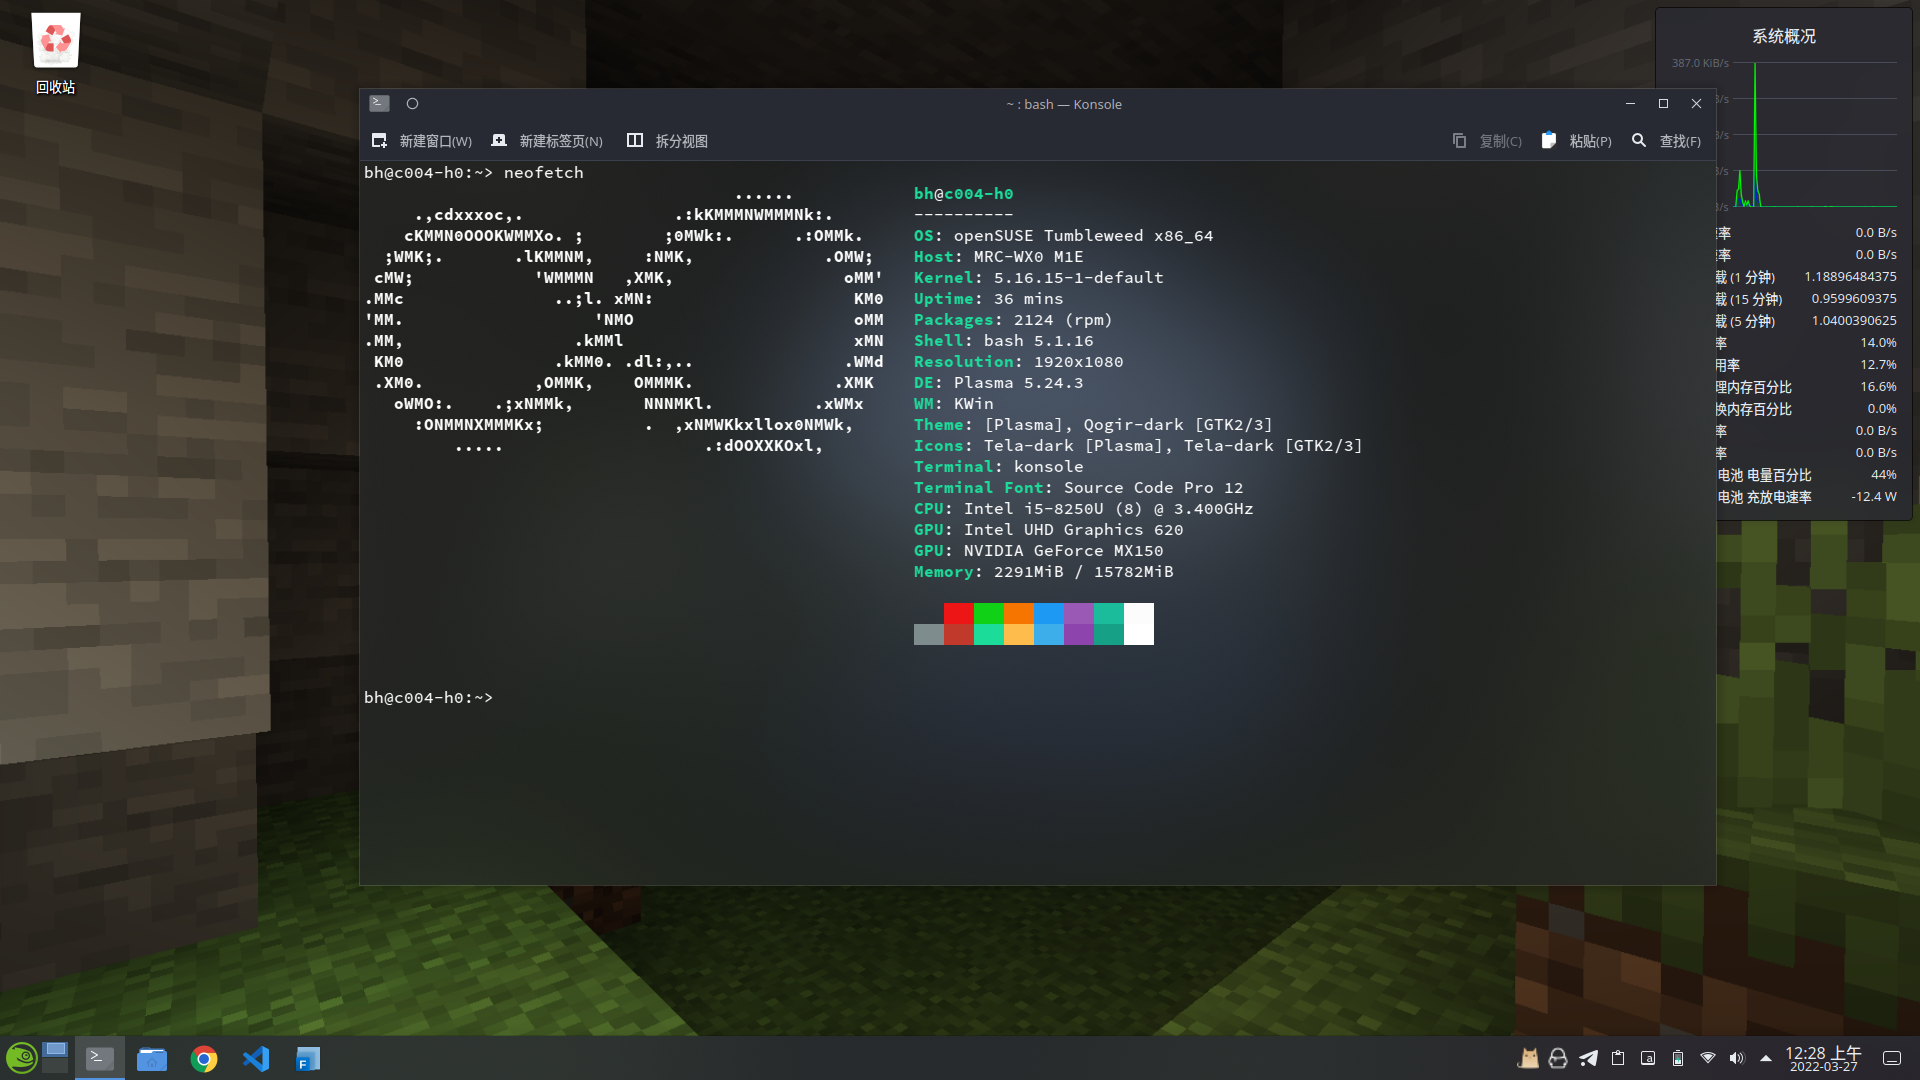
Task: Click the 16.6% memory percentage value
Action: pyautogui.click(x=1878, y=387)
